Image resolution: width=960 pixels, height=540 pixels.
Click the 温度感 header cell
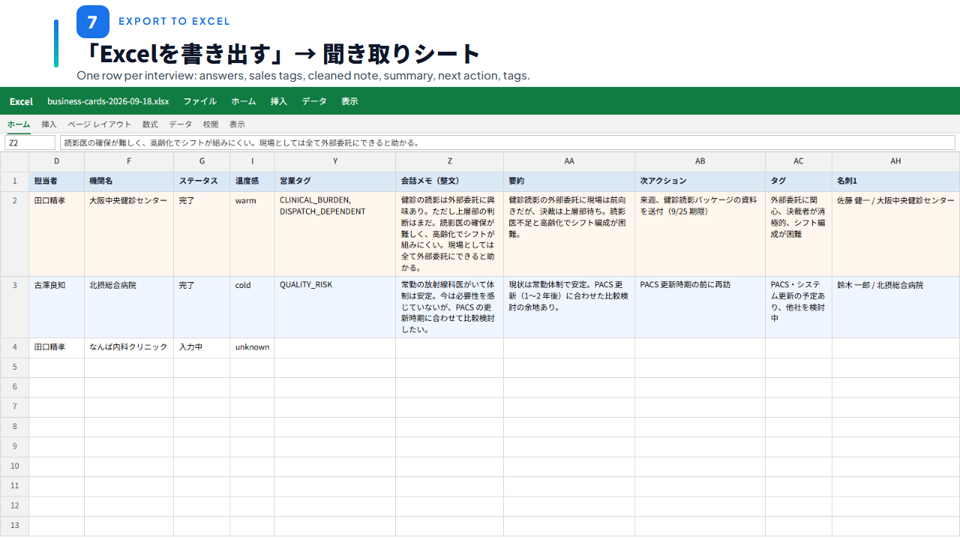tap(252, 181)
